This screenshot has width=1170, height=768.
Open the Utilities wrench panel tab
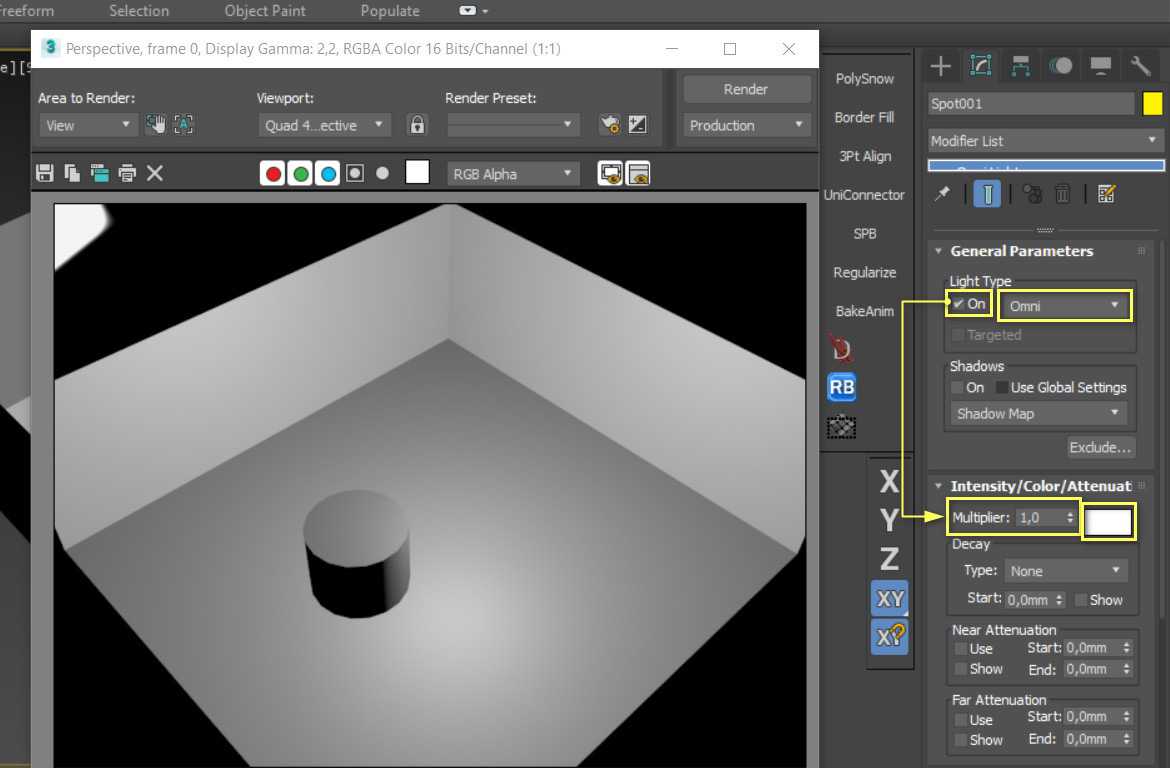pos(1141,66)
